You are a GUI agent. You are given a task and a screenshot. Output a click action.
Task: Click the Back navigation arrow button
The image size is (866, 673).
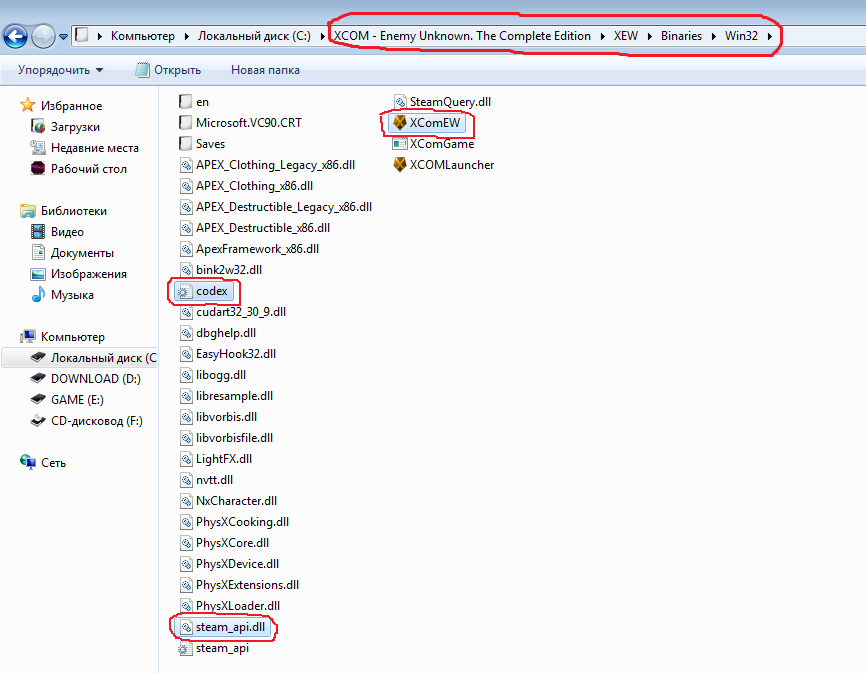pos(15,36)
